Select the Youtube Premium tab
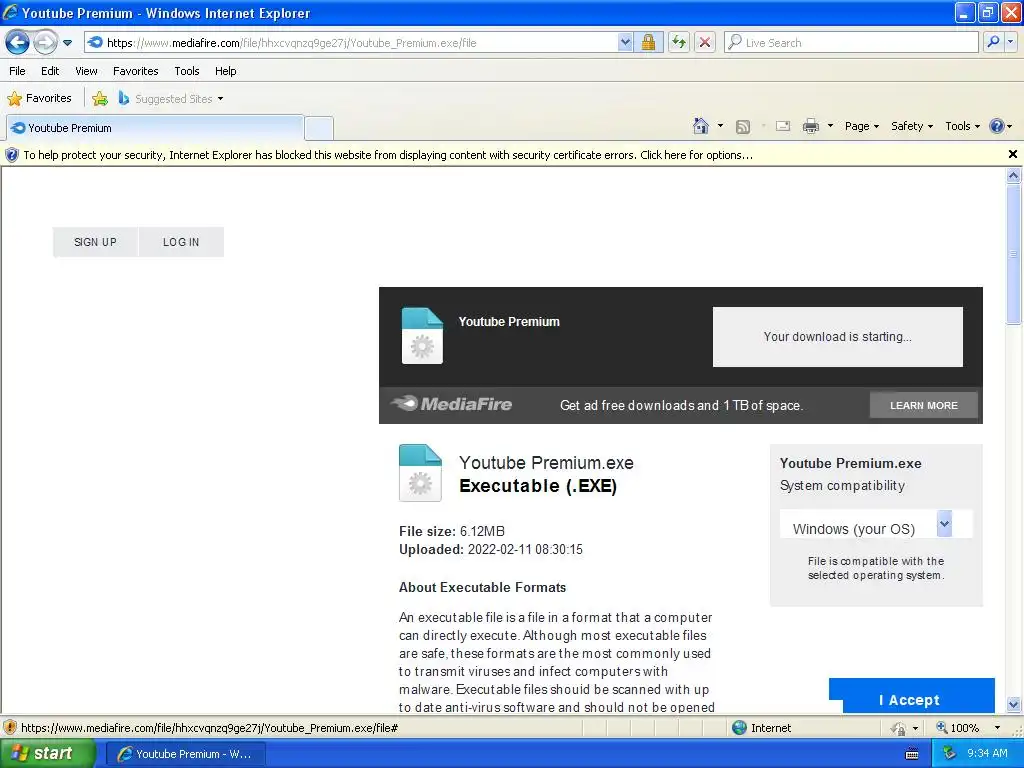 (x=155, y=128)
